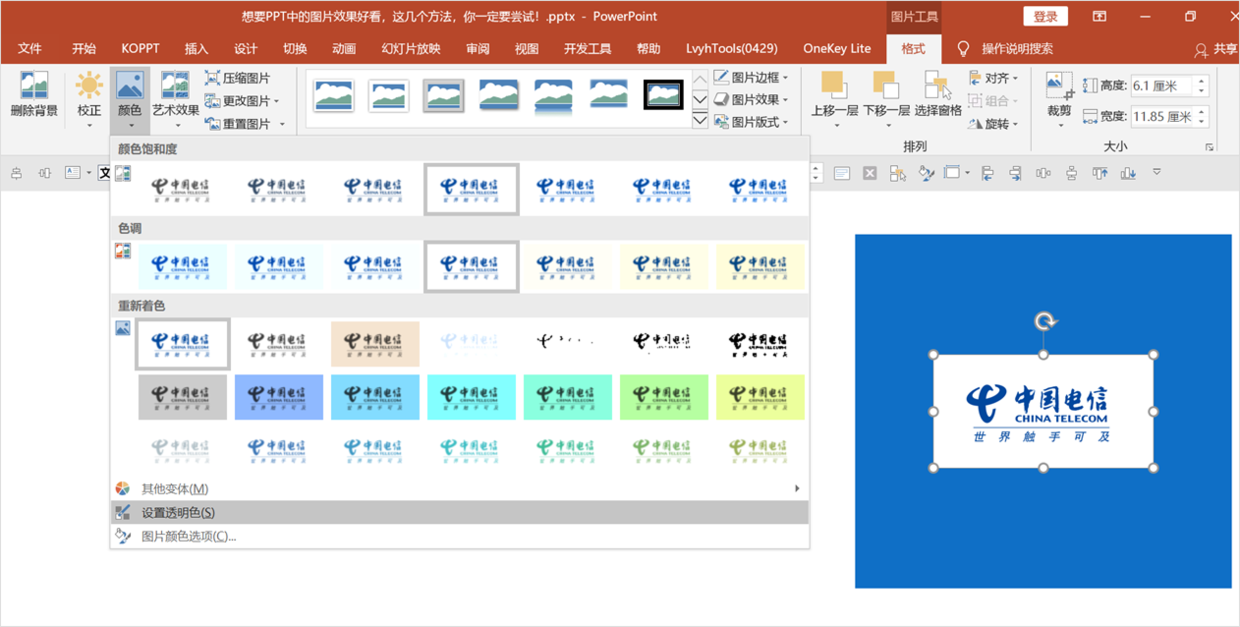This screenshot has height=627, width=1240.
Task: Click the ribbon display options icon in title bar
Action: tap(1099, 16)
